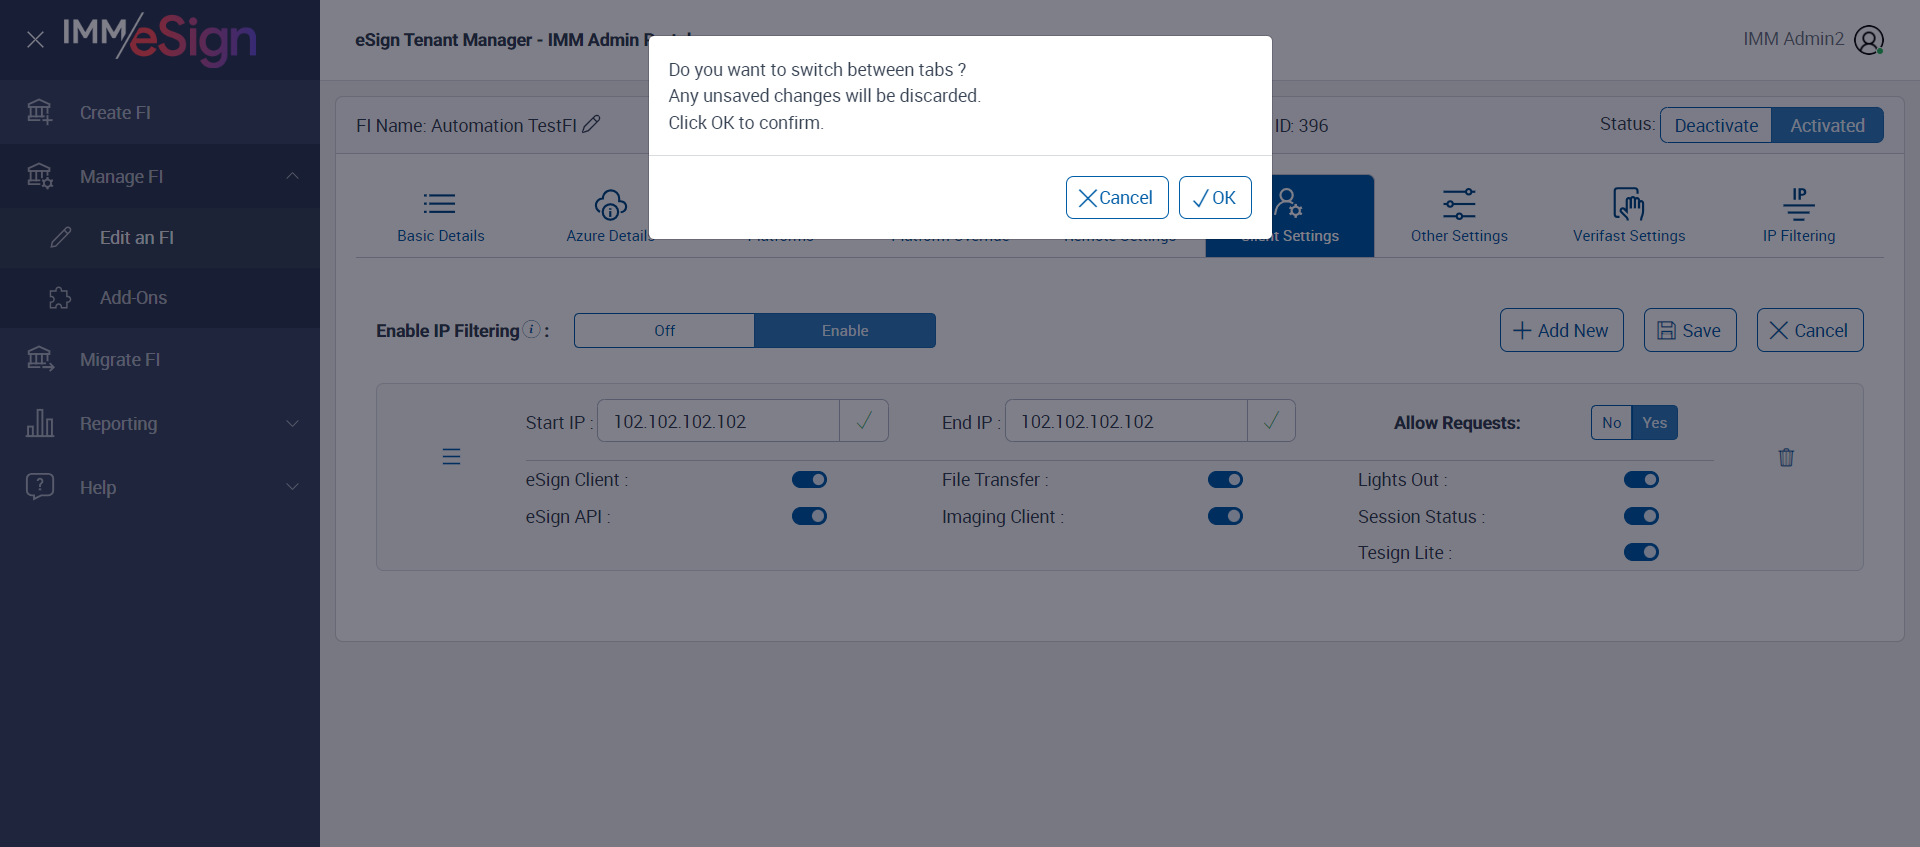This screenshot has height=847, width=1920.
Task: Select Migrate FI in sidebar
Action: [160, 359]
